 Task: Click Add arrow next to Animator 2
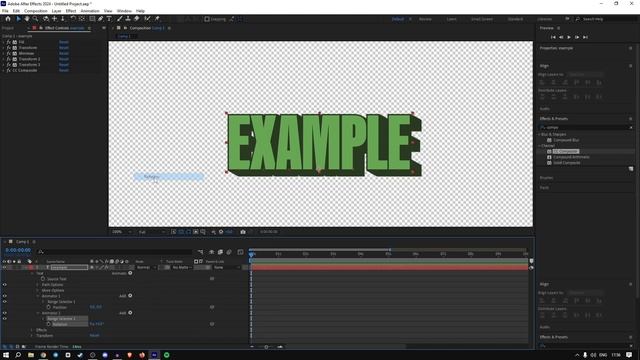(130, 313)
